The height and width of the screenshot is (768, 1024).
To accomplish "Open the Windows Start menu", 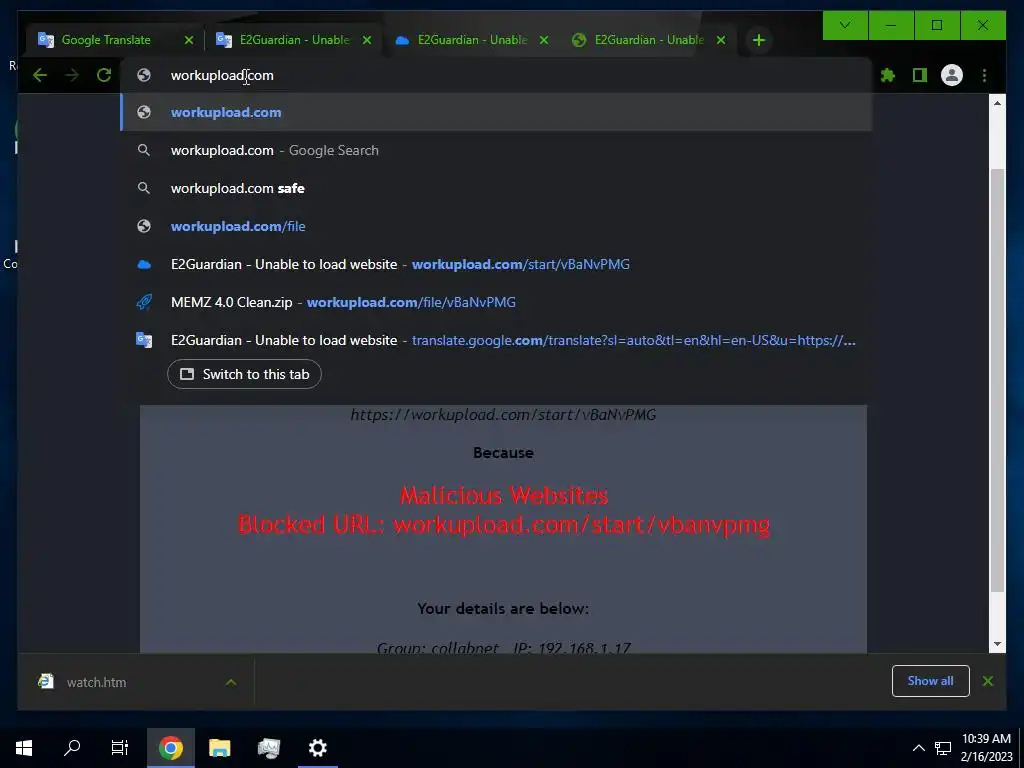I will [24, 748].
